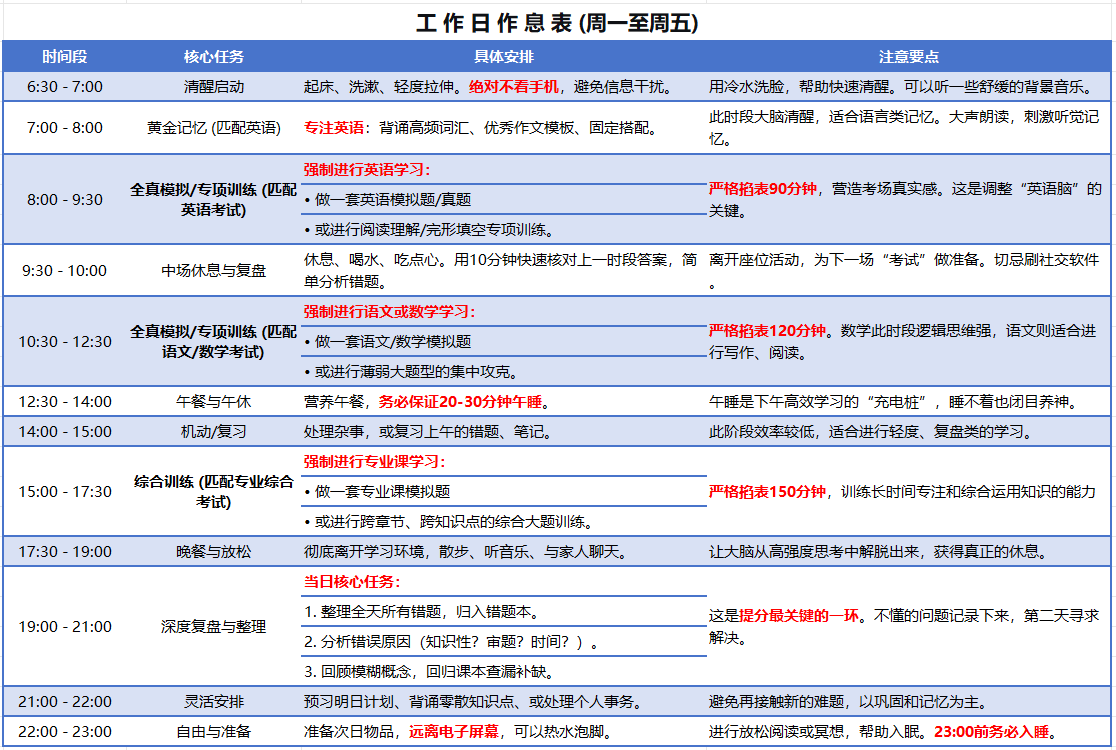The width and height of the screenshot is (1116, 750).
Task: Select the '核心任务' header cell
Action: tap(214, 57)
